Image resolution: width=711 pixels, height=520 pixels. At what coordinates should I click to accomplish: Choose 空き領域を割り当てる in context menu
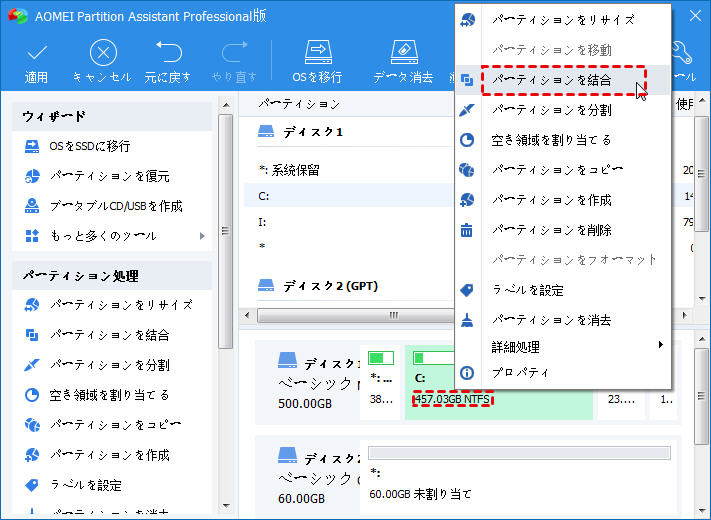563,140
